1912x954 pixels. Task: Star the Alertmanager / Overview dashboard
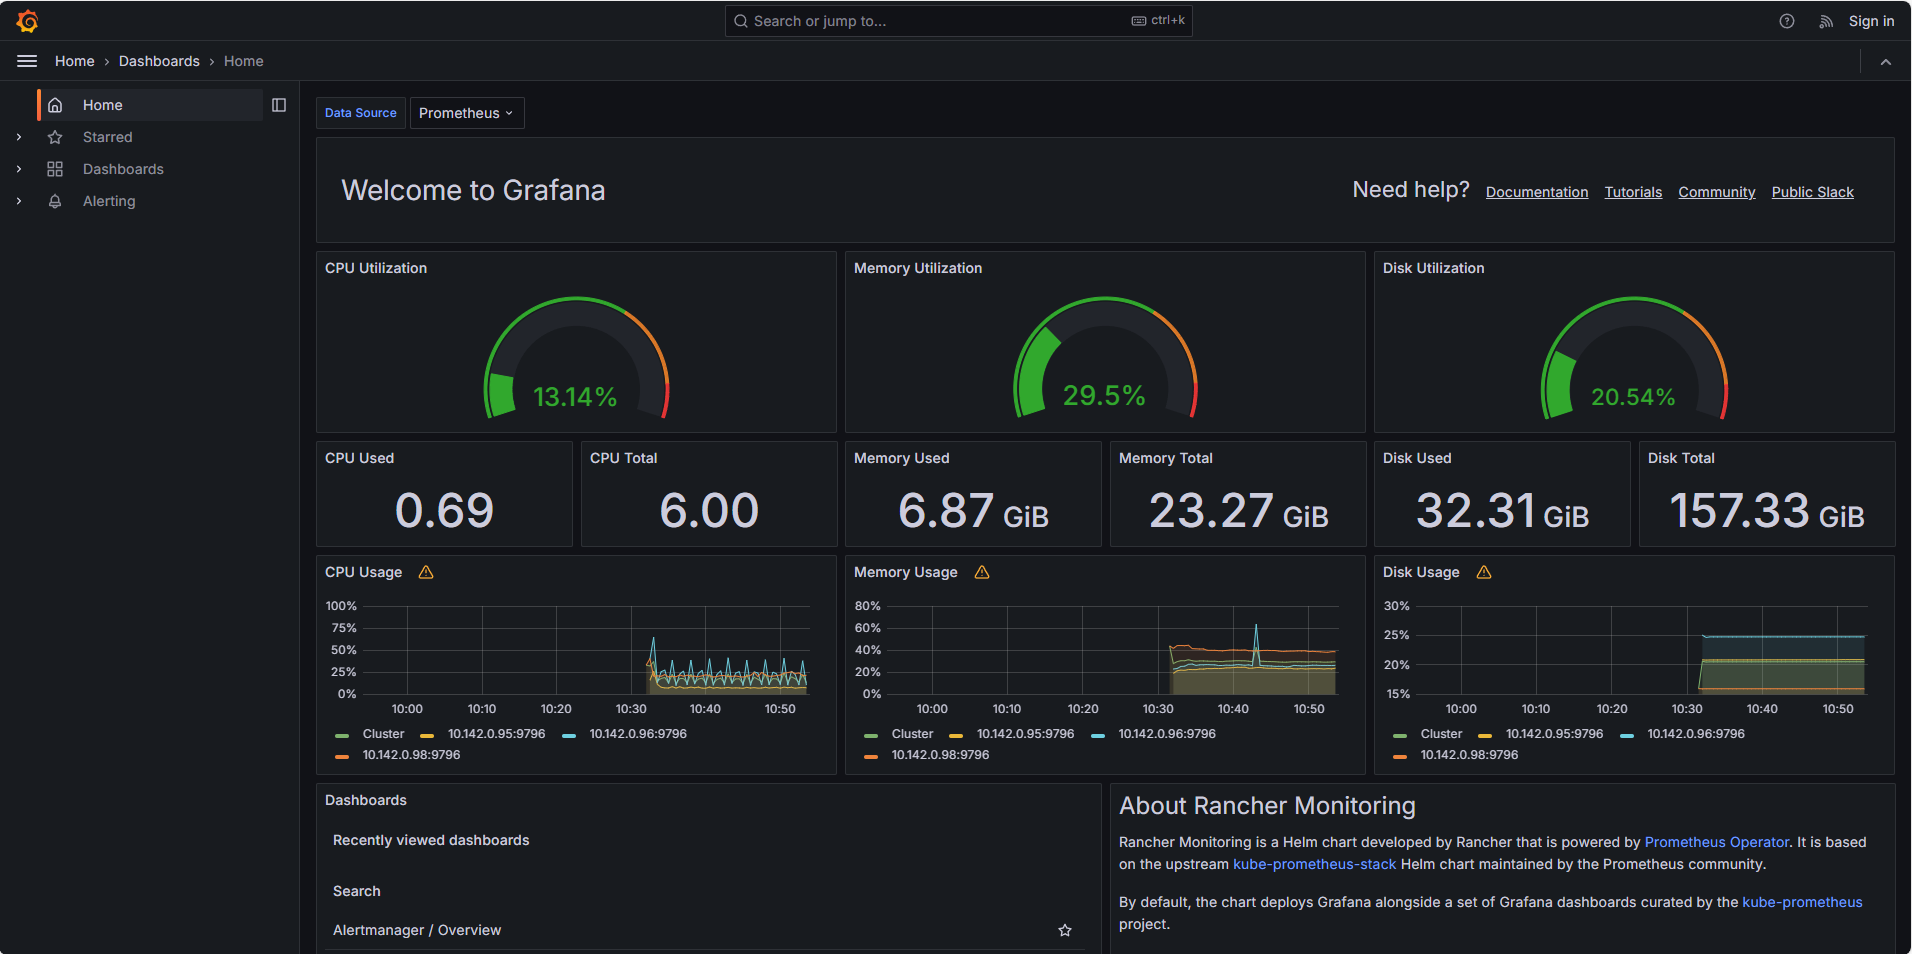1064,930
